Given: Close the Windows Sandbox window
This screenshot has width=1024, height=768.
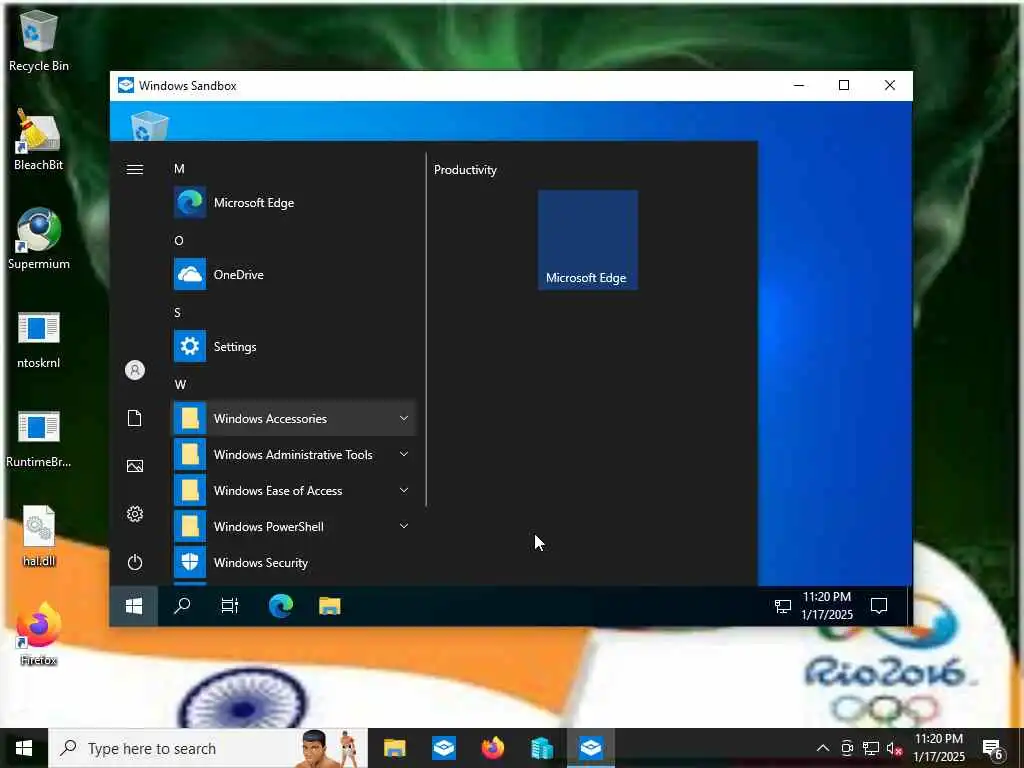Looking at the screenshot, I should click(889, 86).
